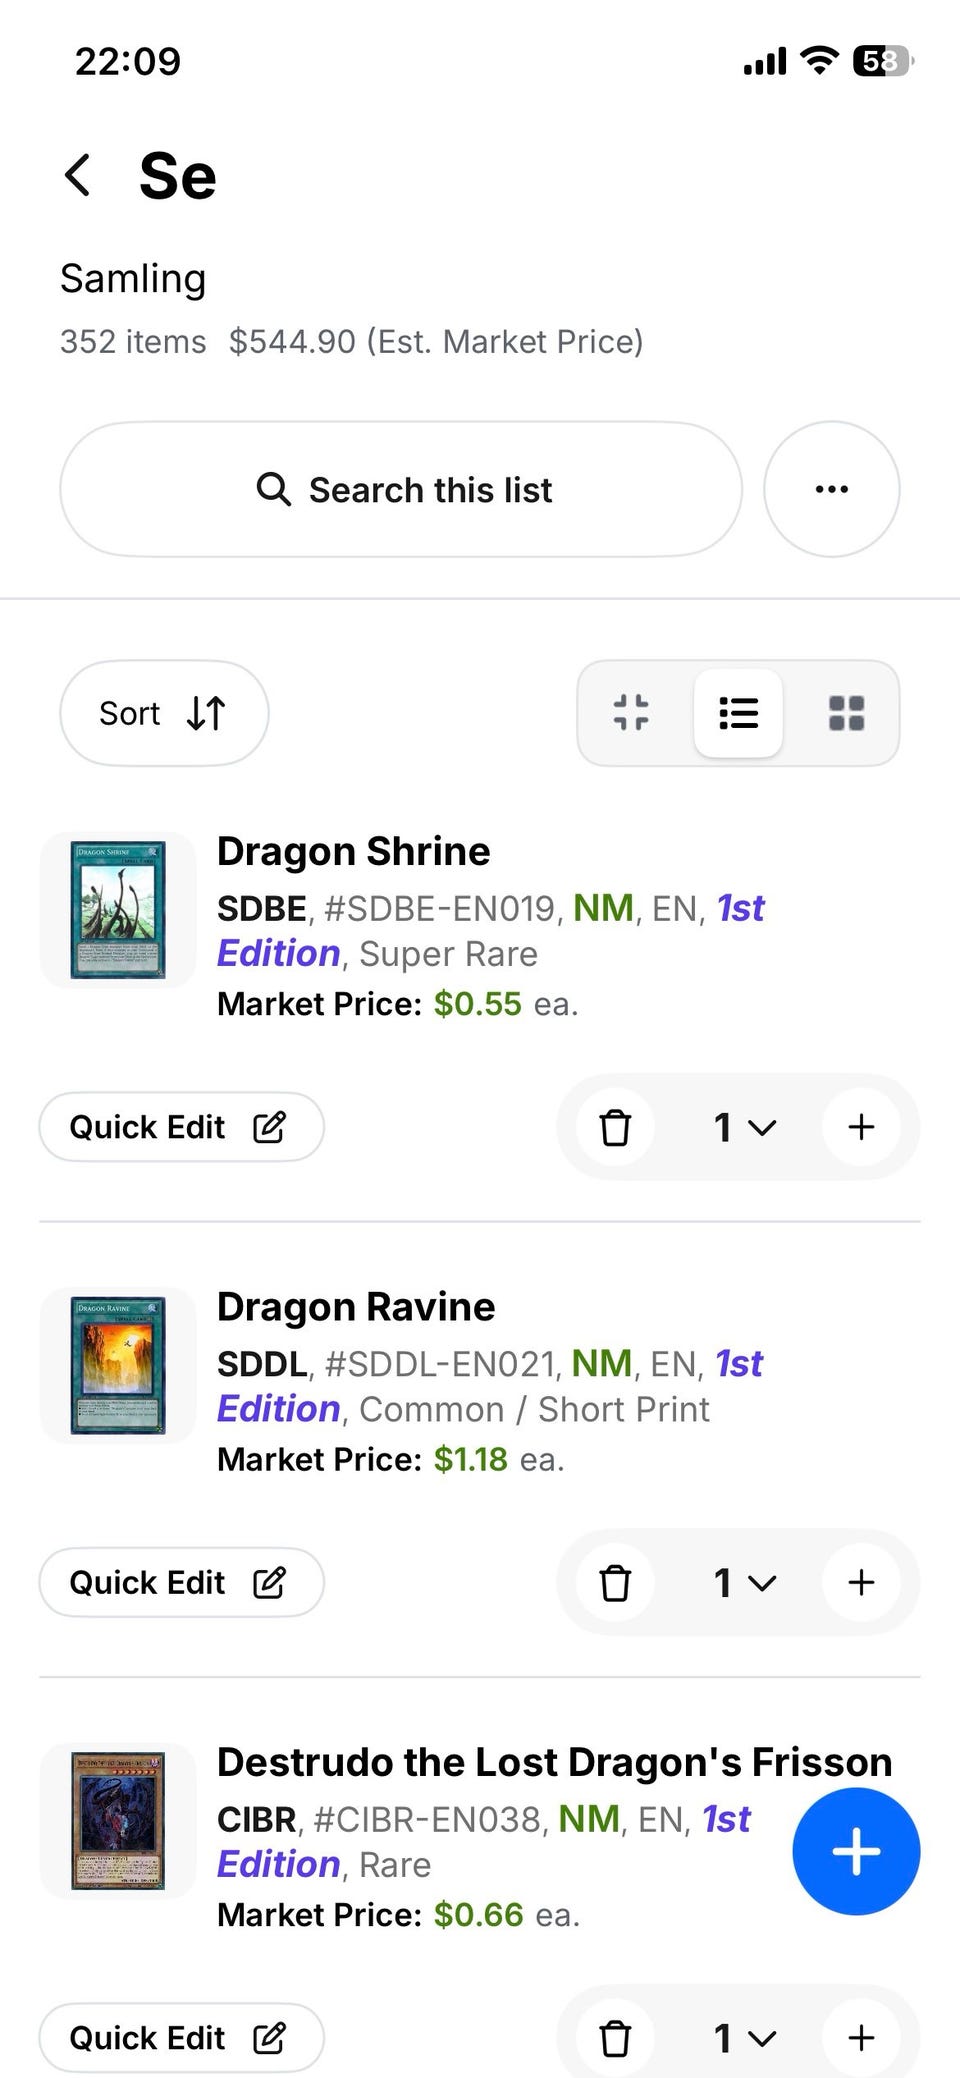The height and width of the screenshot is (2078, 960).
Task: Open Dragon Ravine quantity dropdown
Action: coord(744,1582)
